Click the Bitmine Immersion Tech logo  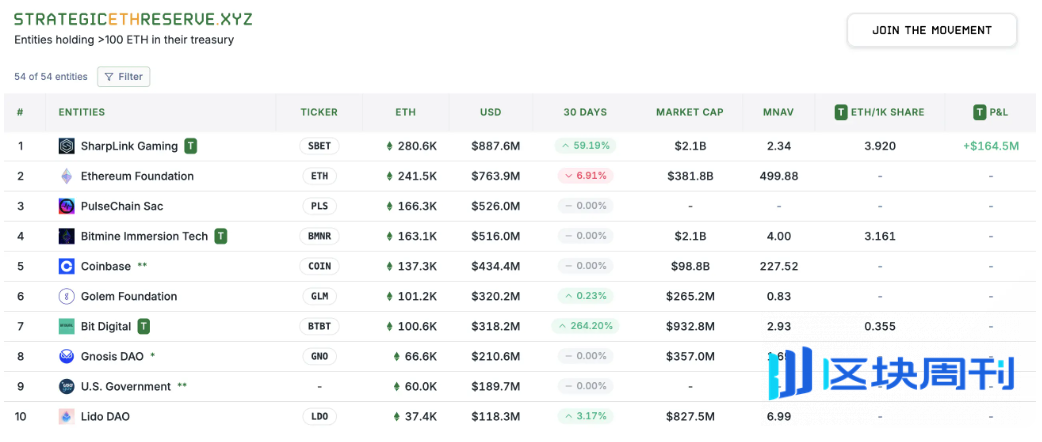pos(67,236)
